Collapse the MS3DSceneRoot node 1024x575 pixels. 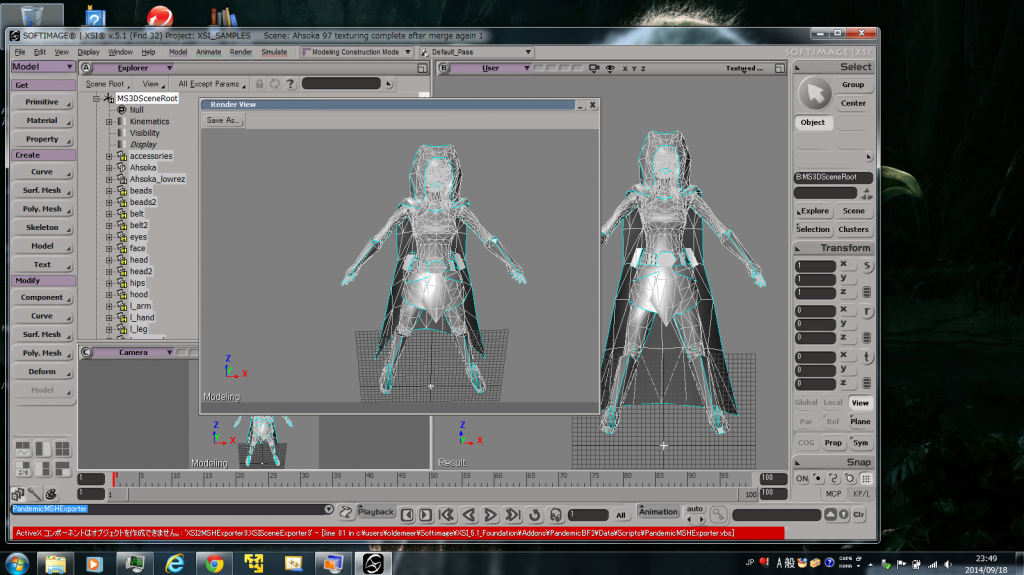pyautogui.click(x=96, y=99)
